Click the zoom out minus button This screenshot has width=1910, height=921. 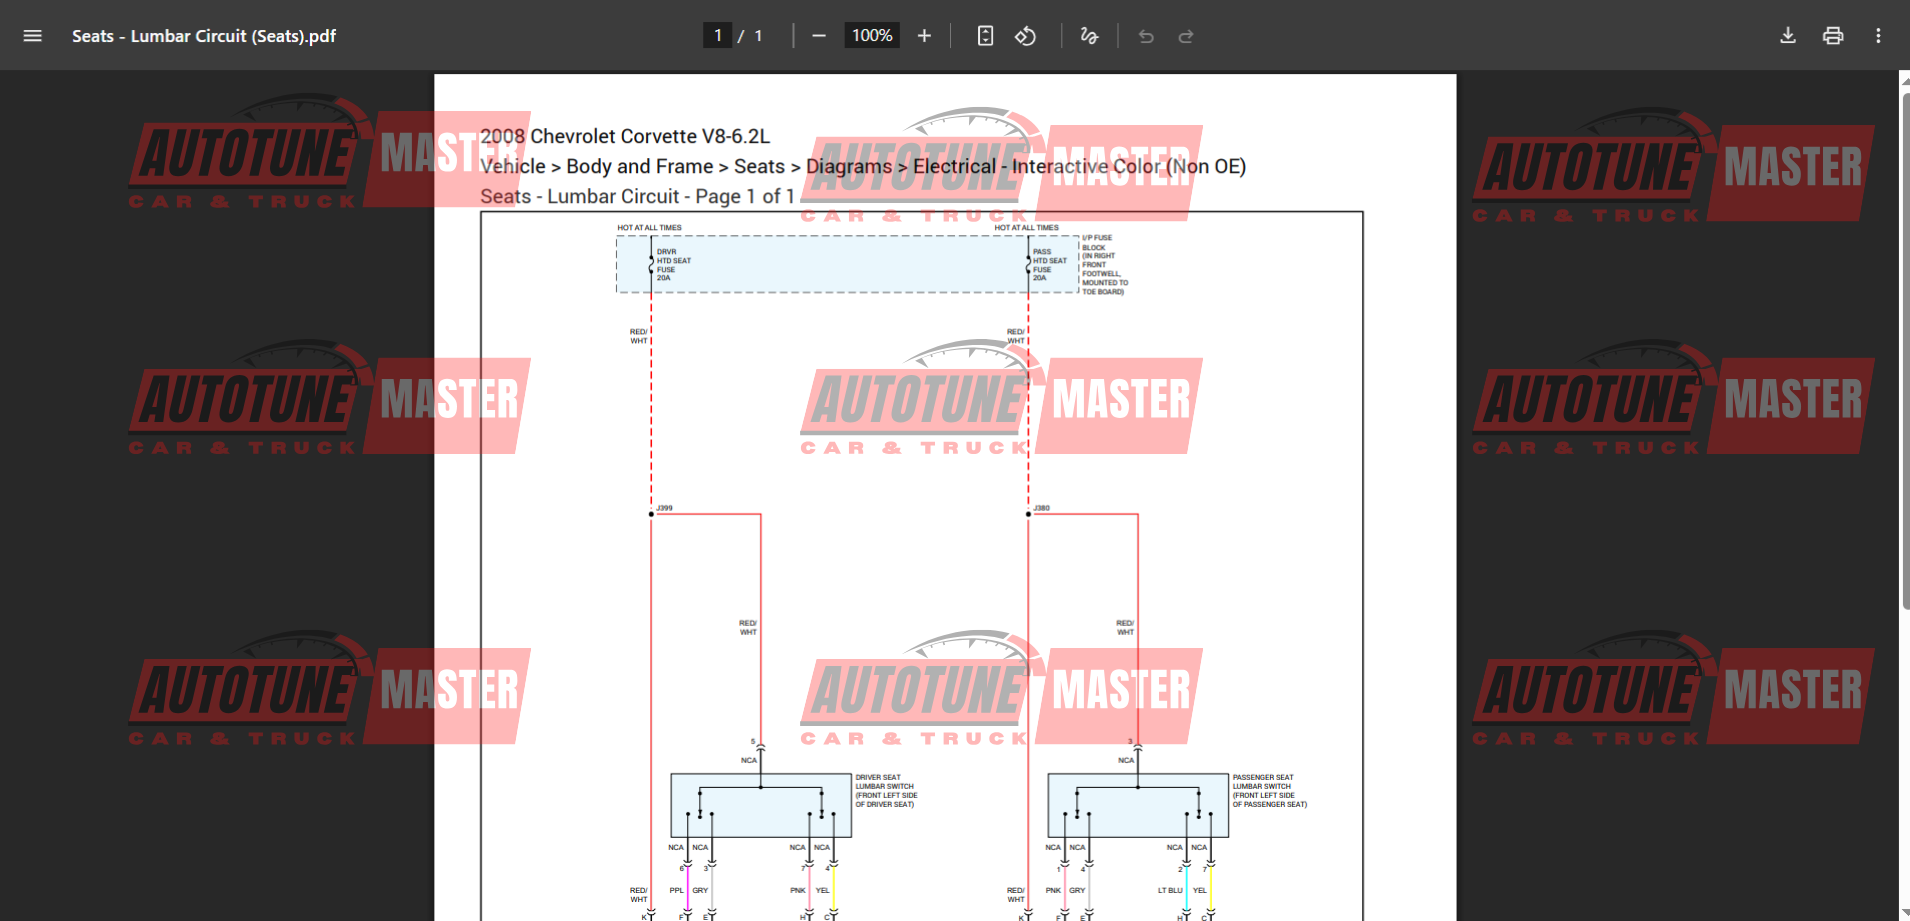coord(819,36)
